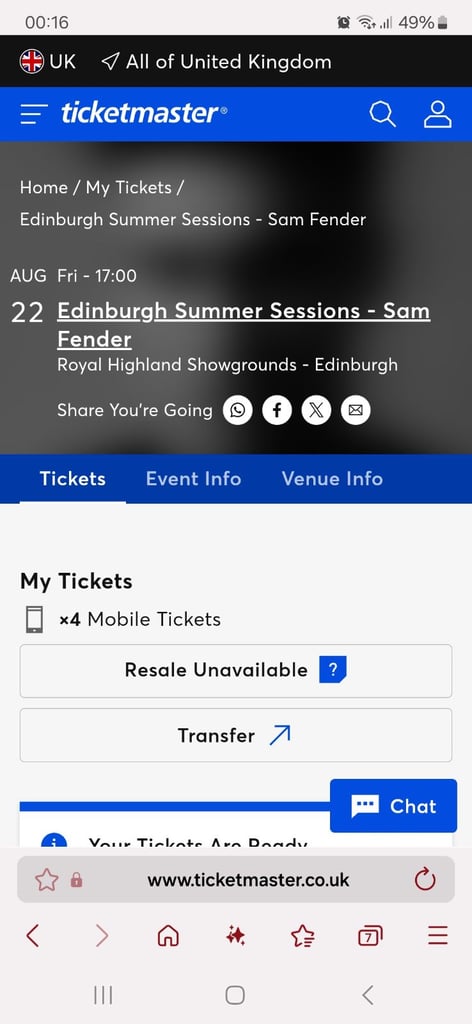Share event via WhatsApp icon

pos(238,410)
